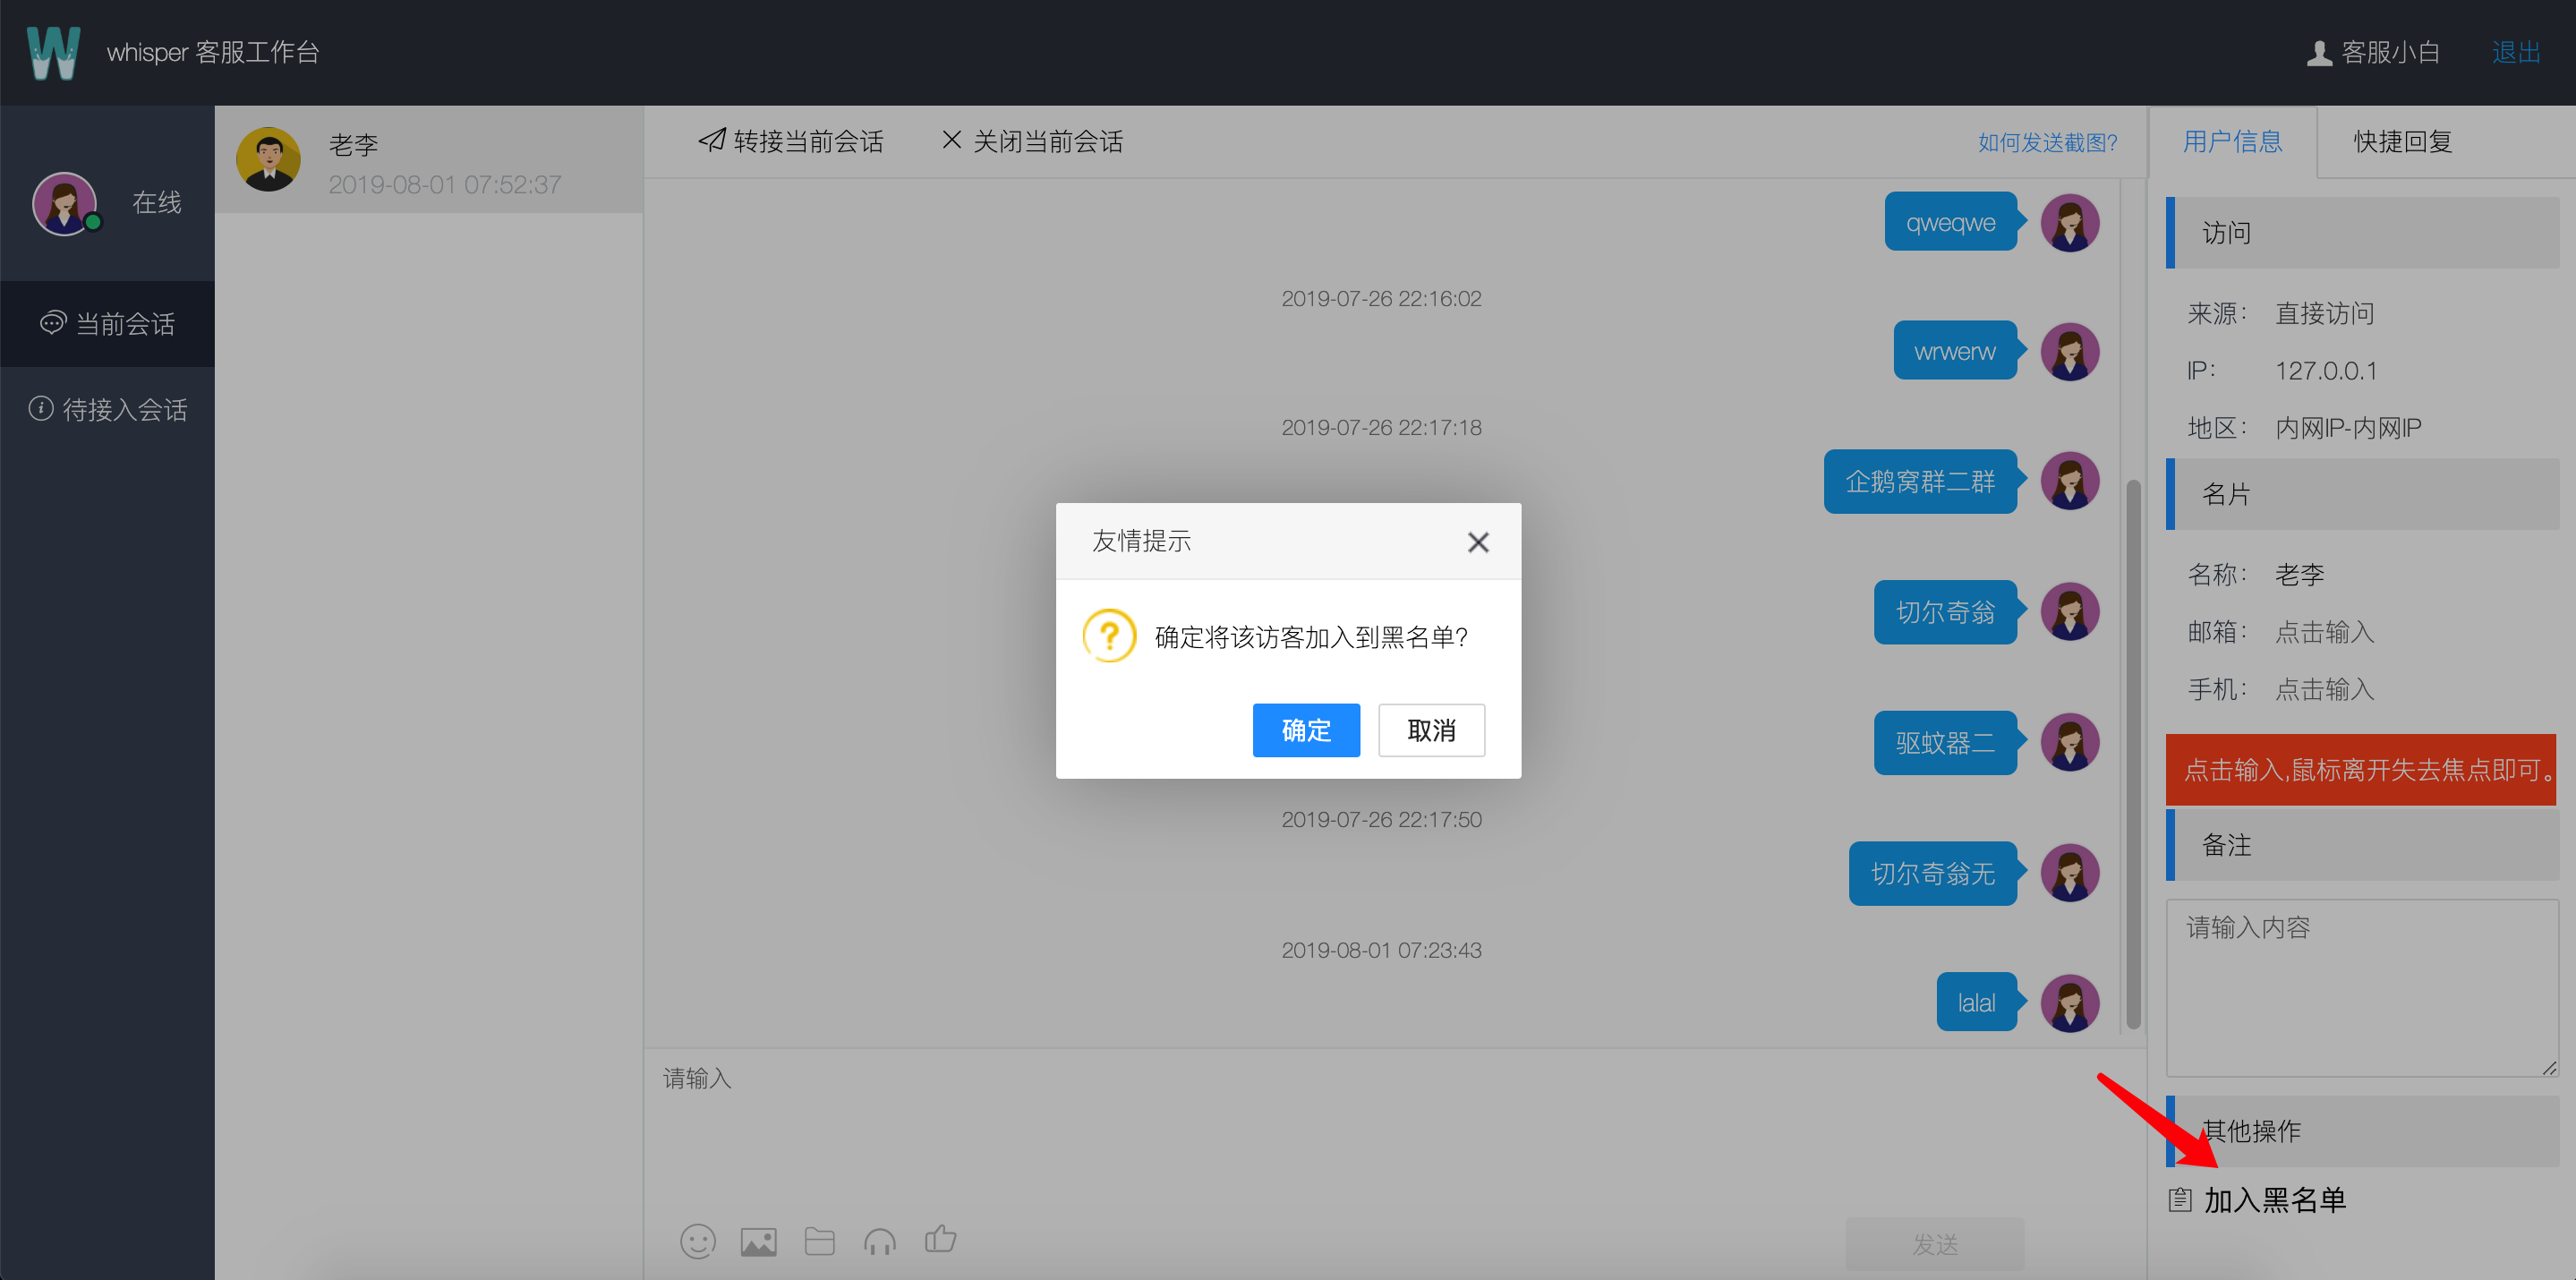Open the emoji smiley picker
The height and width of the screenshot is (1280, 2576).
point(698,1241)
